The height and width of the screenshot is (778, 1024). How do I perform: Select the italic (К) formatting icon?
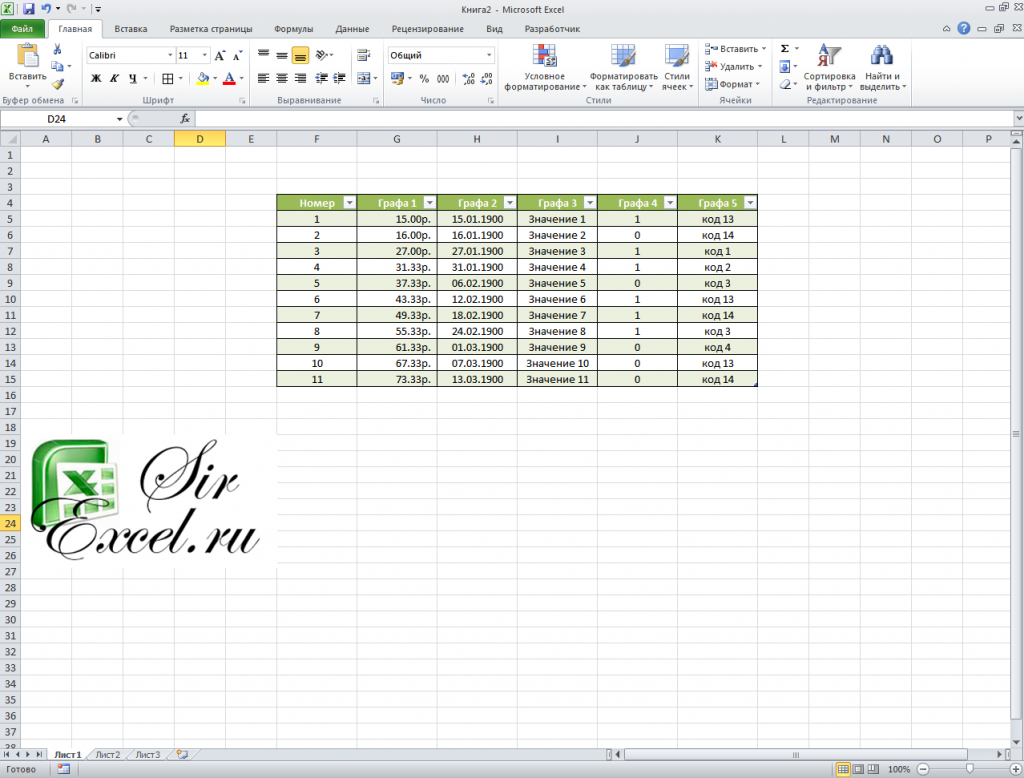113,78
